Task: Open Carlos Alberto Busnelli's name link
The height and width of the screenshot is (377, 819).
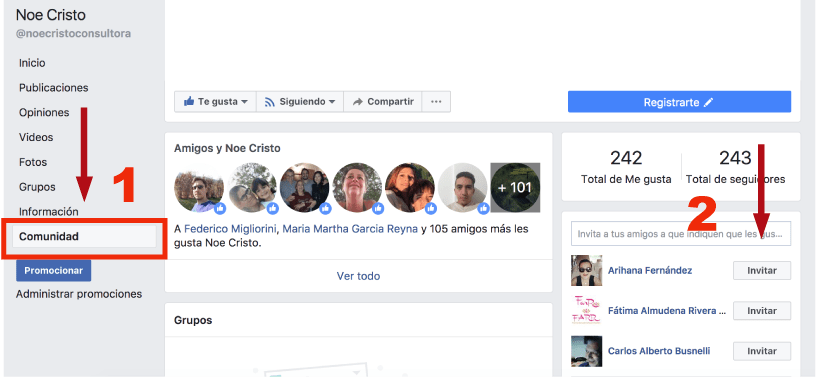Action: [x=659, y=351]
